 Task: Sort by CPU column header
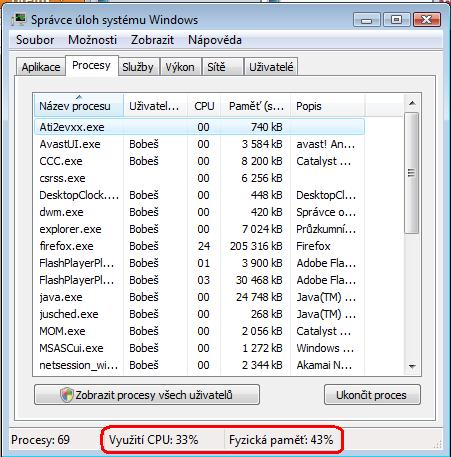[x=204, y=106]
